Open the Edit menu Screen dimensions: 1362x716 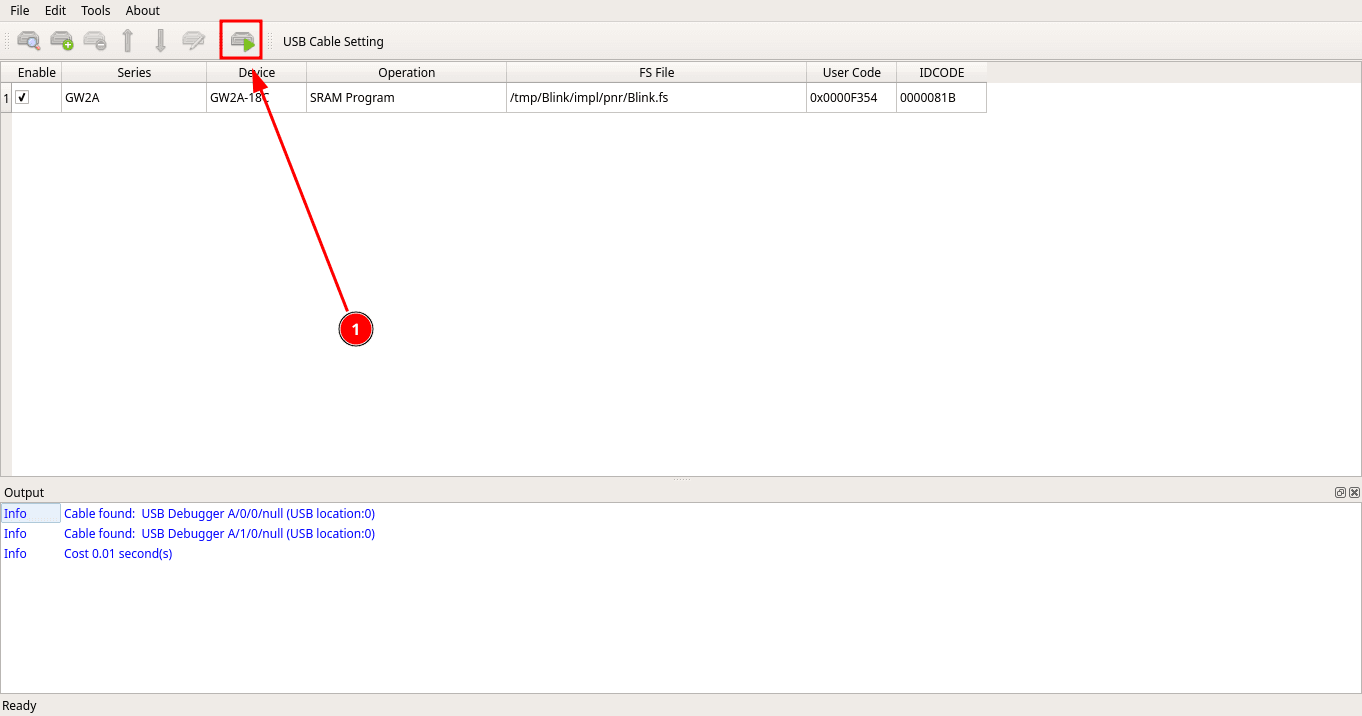click(55, 10)
